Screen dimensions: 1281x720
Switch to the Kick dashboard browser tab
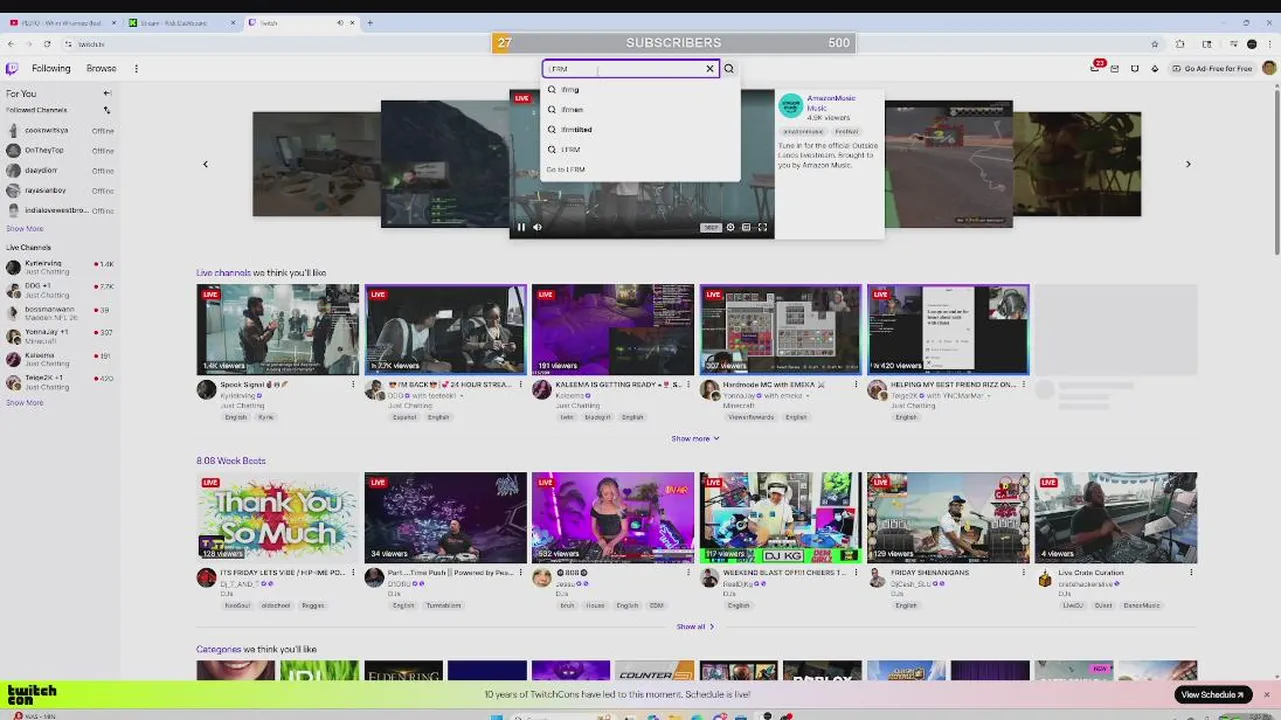tap(180, 22)
